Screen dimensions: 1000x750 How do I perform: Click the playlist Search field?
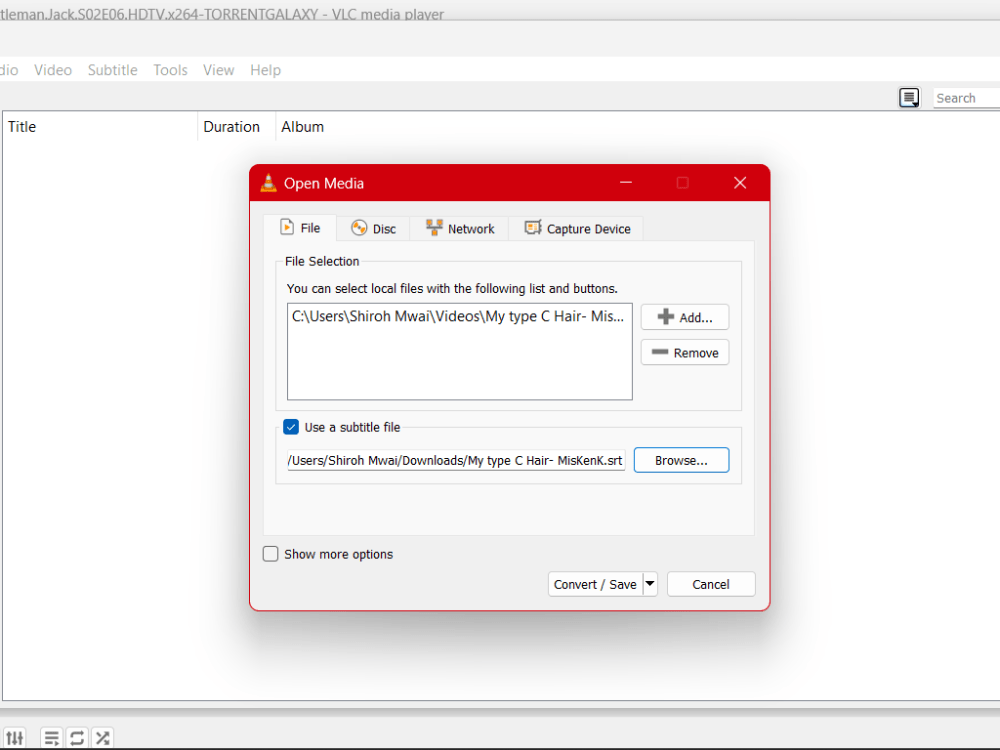coord(966,98)
